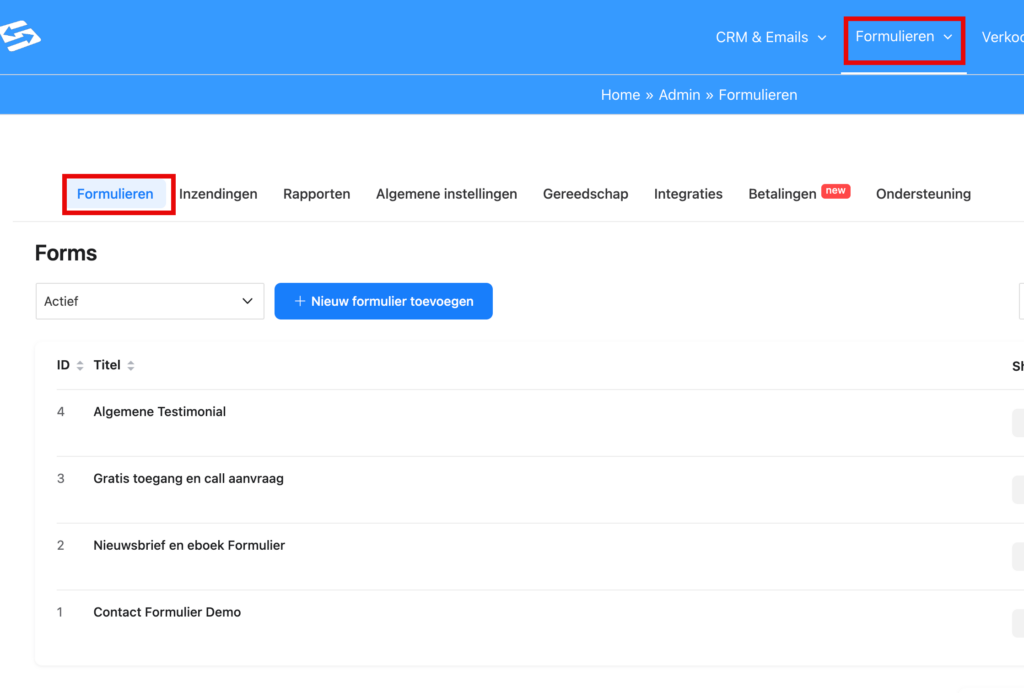Open the Contact Formulier Demo form

pyautogui.click(x=167, y=612)
